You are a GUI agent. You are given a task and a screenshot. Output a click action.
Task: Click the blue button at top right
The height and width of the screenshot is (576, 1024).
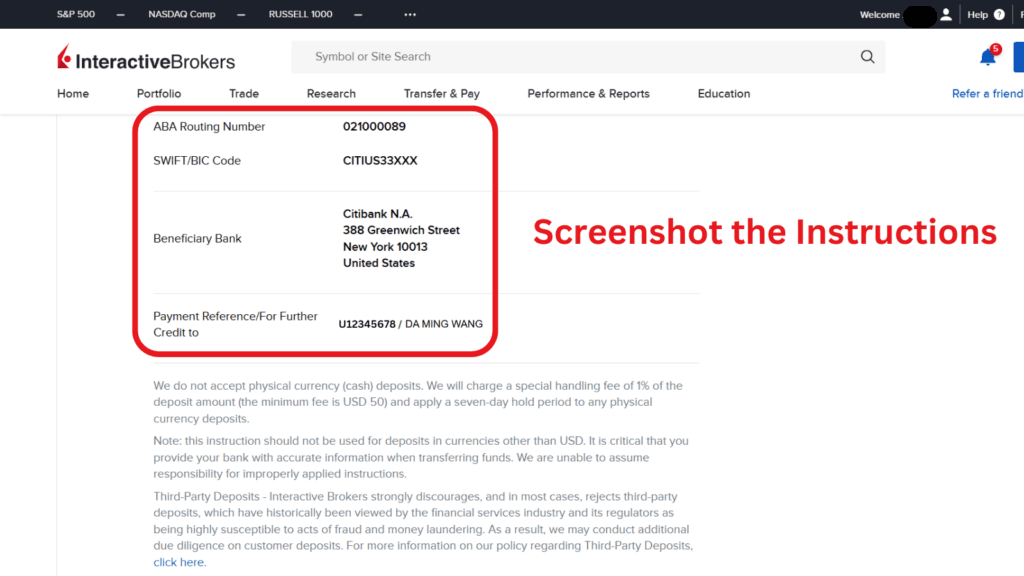pyautogui.click(x=1018, y=58)
